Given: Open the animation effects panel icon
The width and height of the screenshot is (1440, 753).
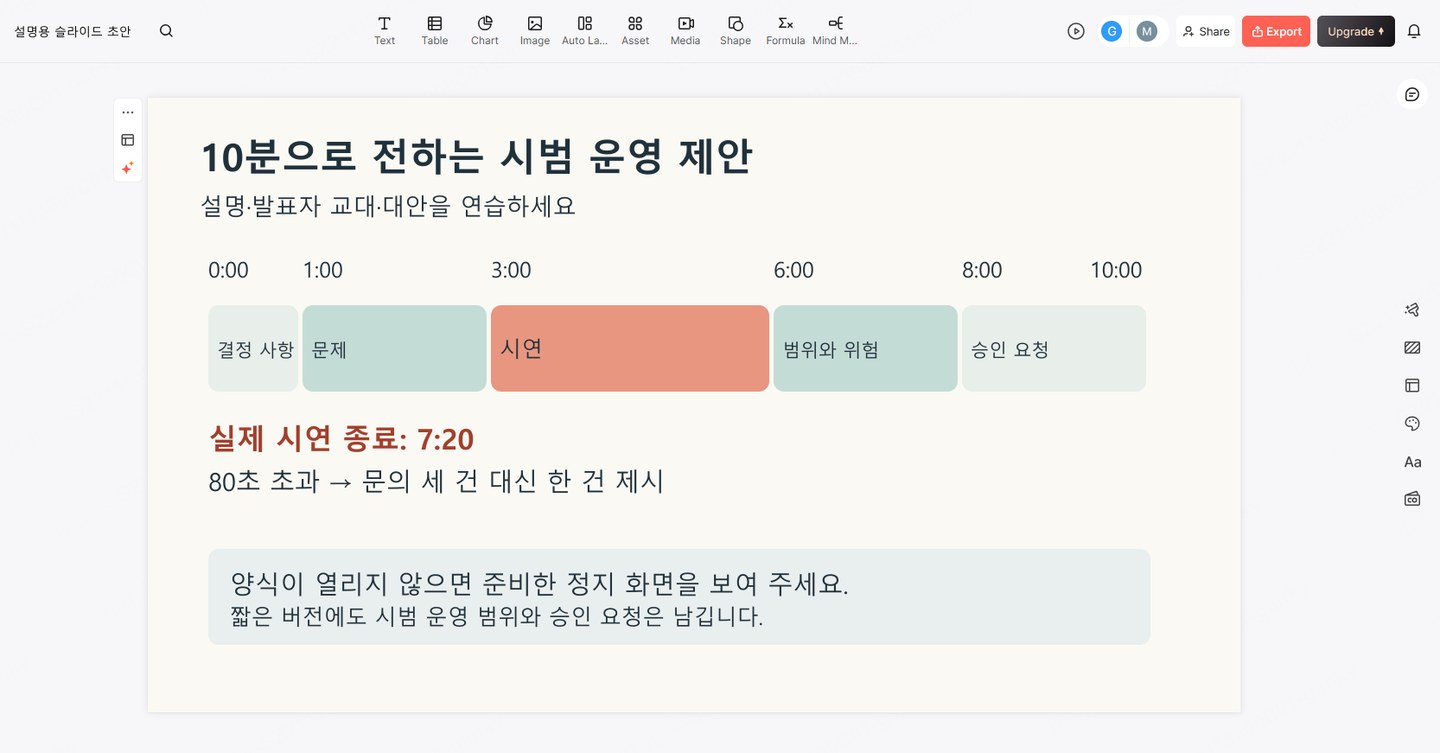Looking at the screenshot, I should point(1412,310).
